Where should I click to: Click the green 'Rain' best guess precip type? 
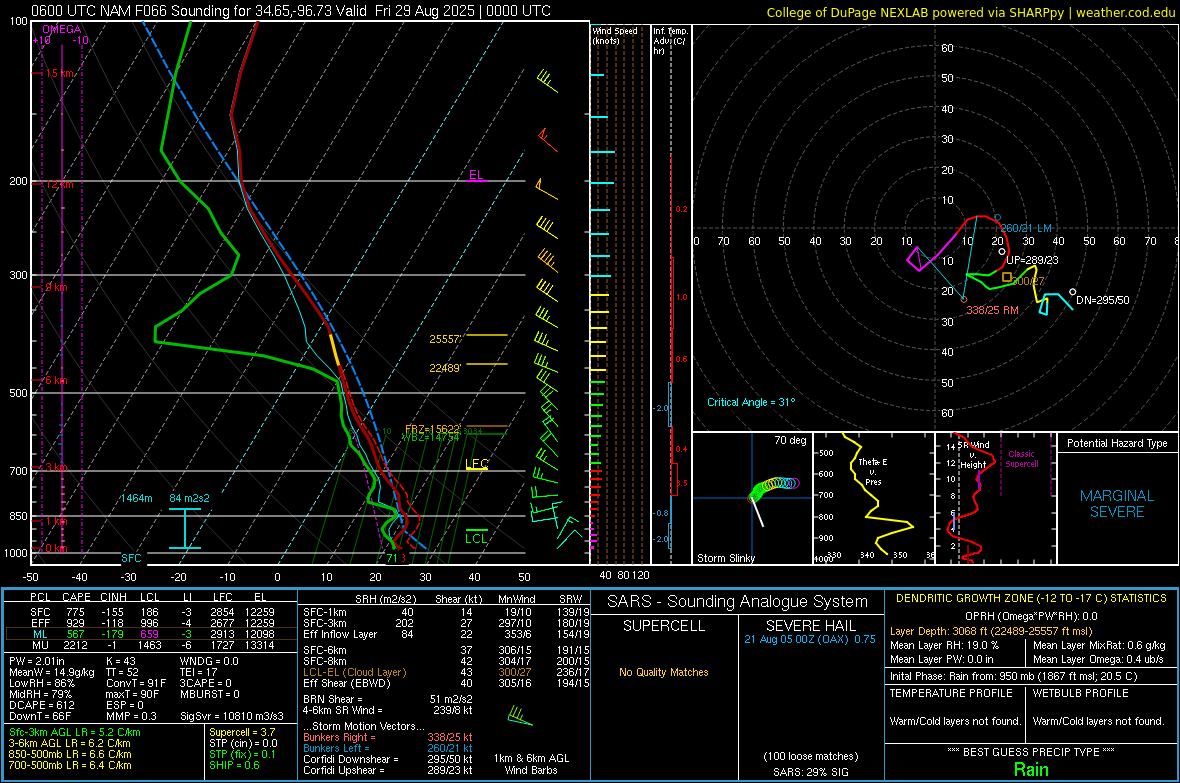(1031, 769)
